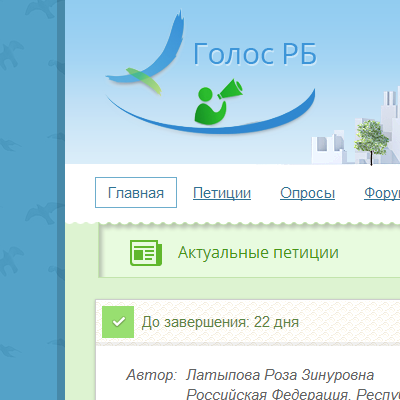Open the Форум menu link
This screenshot has width=400, height=400.
[x=382, y=193]
